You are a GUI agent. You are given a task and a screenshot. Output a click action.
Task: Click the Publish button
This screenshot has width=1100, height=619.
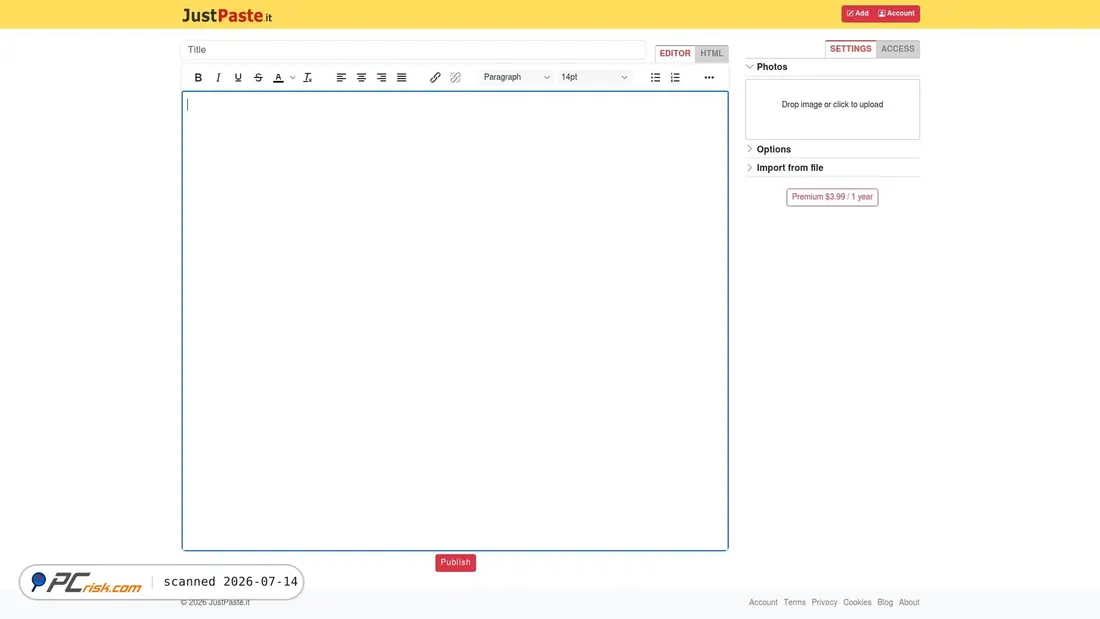pos(455,563)
